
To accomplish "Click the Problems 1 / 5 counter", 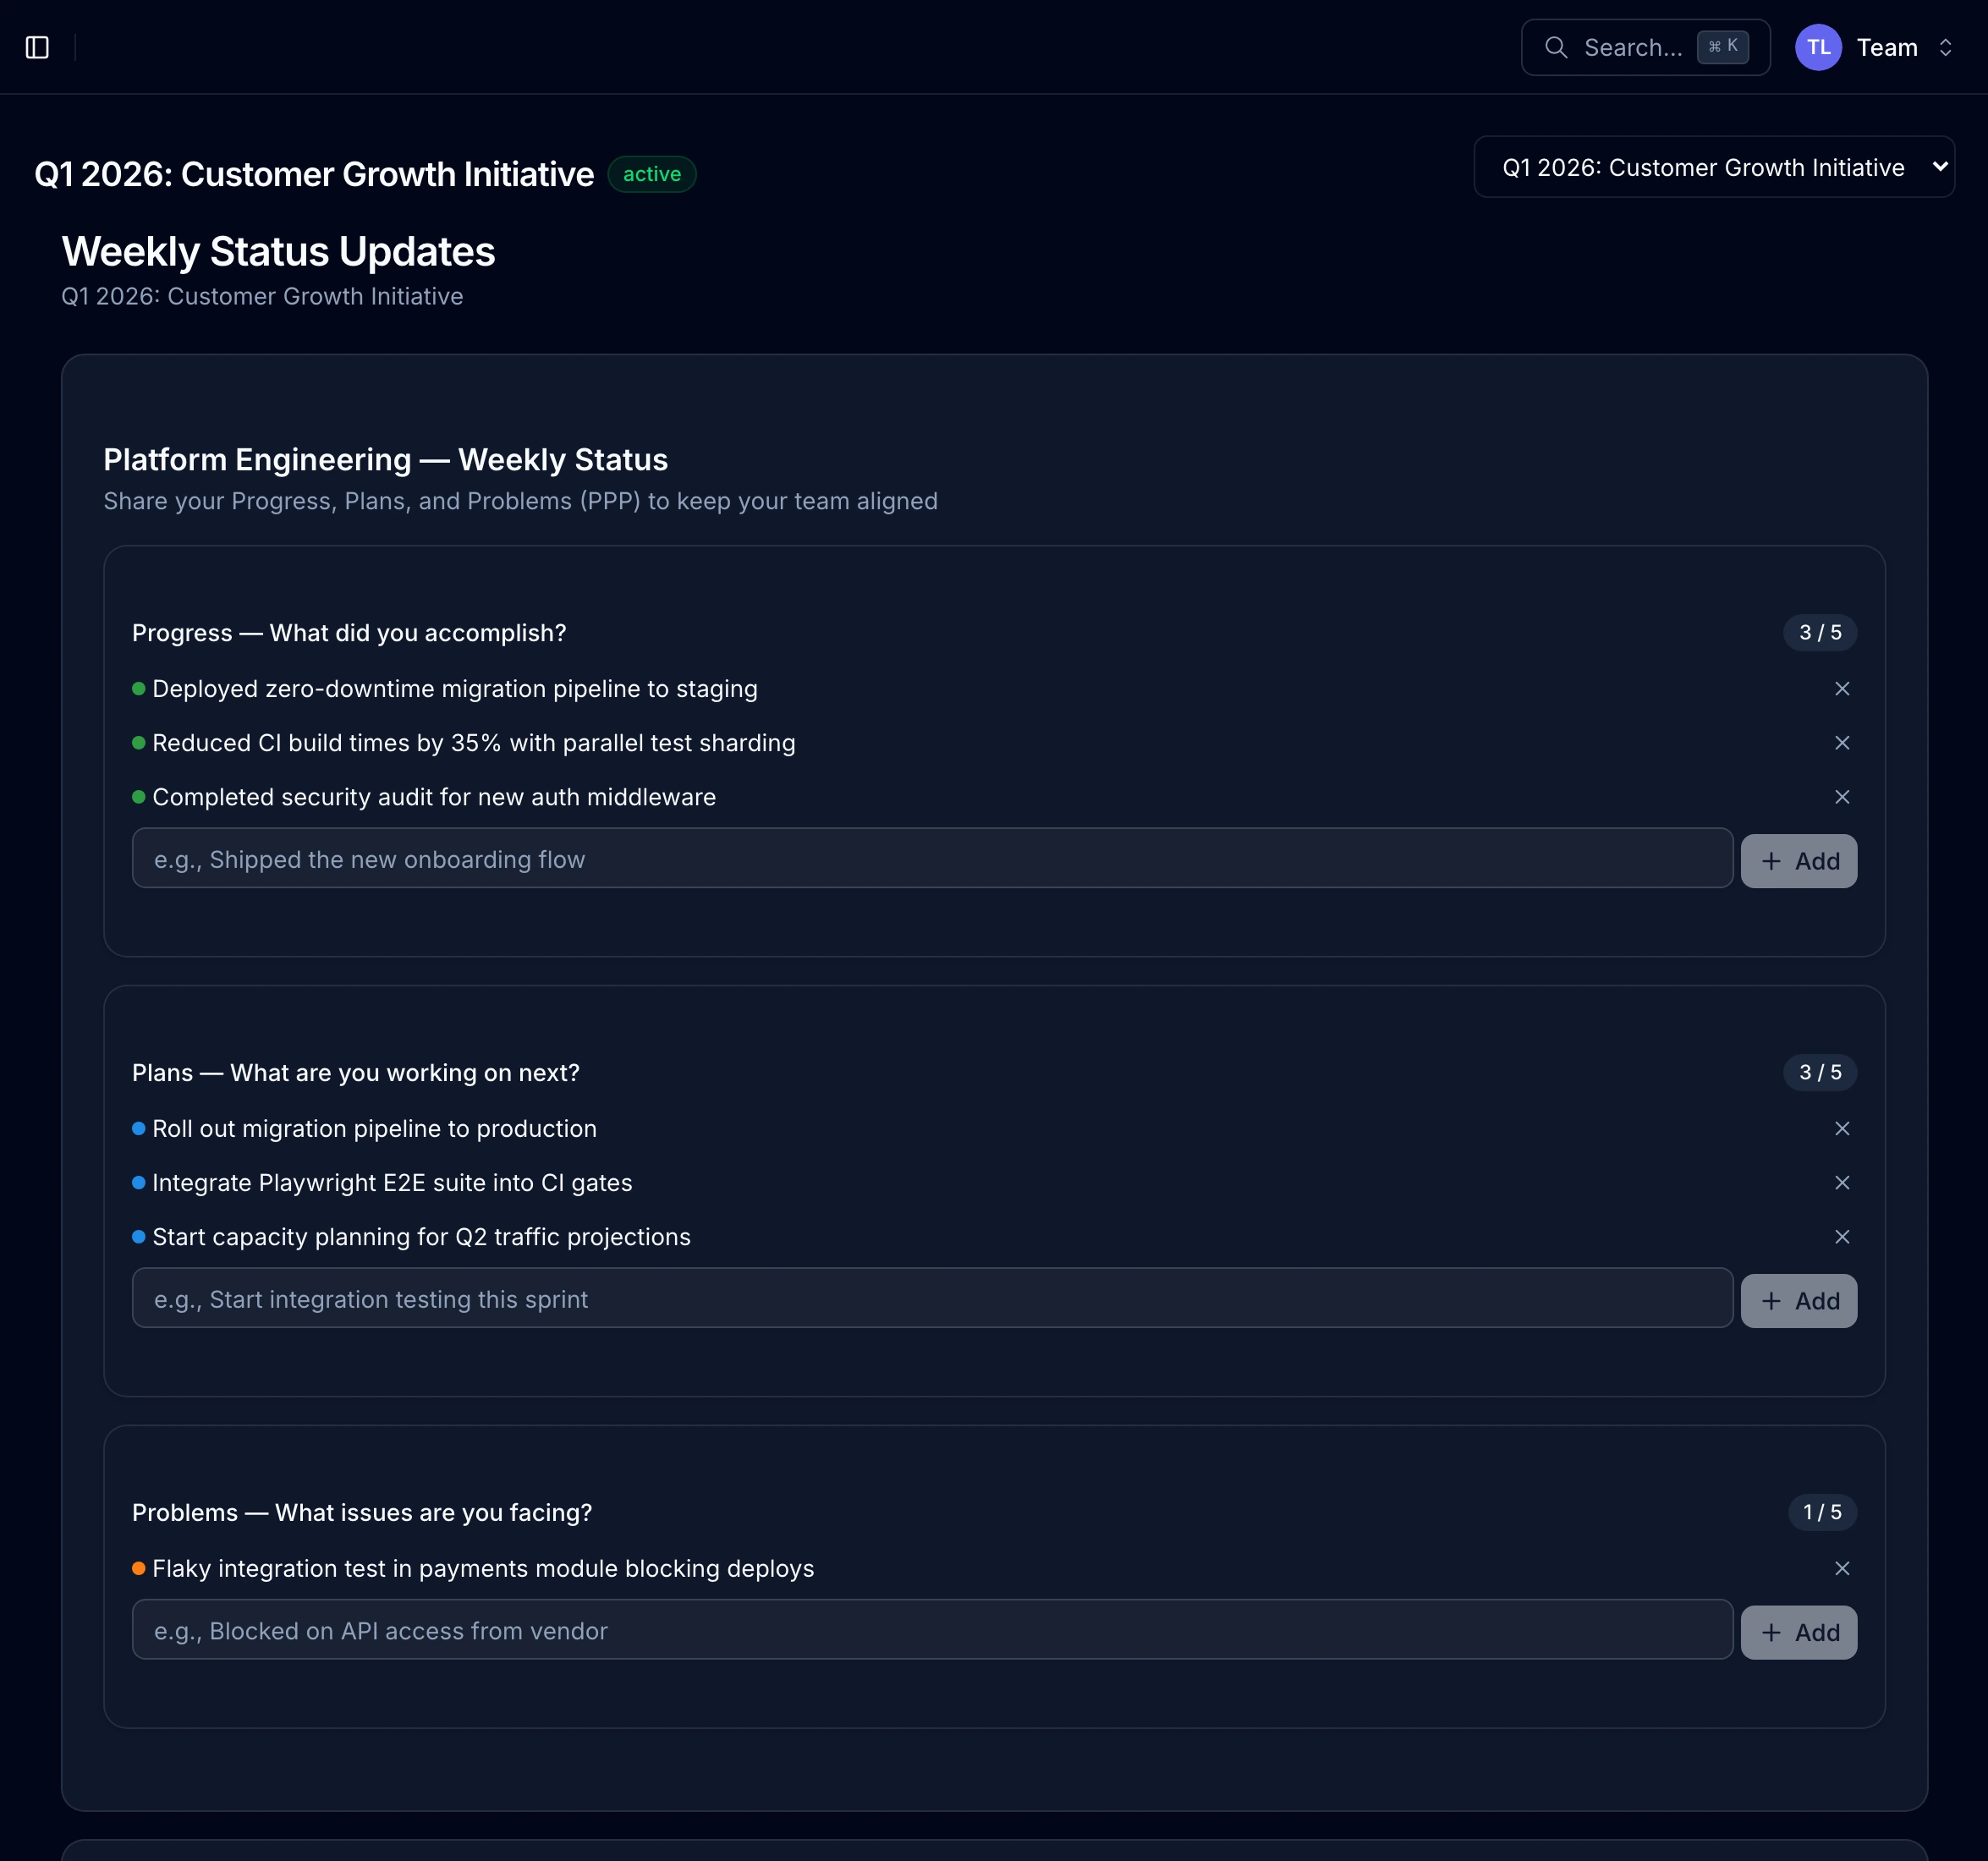I will click(1821, 1512).
